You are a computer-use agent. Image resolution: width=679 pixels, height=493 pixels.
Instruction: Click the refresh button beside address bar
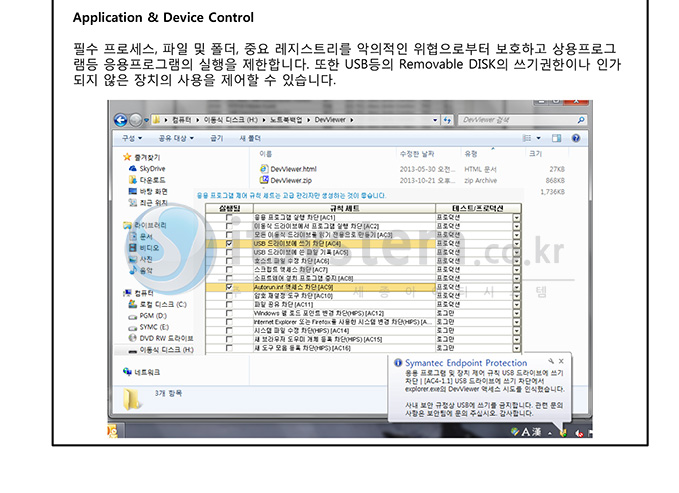point(447,120)
